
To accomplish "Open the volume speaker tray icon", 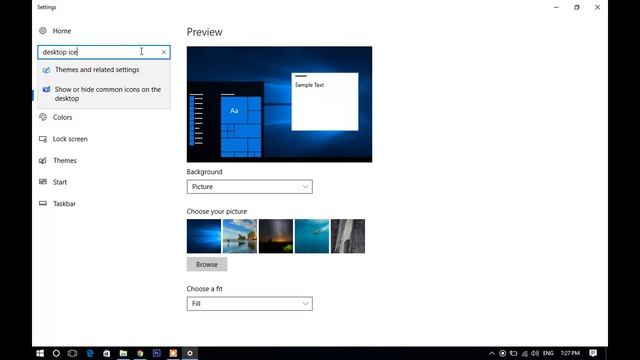I will (x=535, y=353).
